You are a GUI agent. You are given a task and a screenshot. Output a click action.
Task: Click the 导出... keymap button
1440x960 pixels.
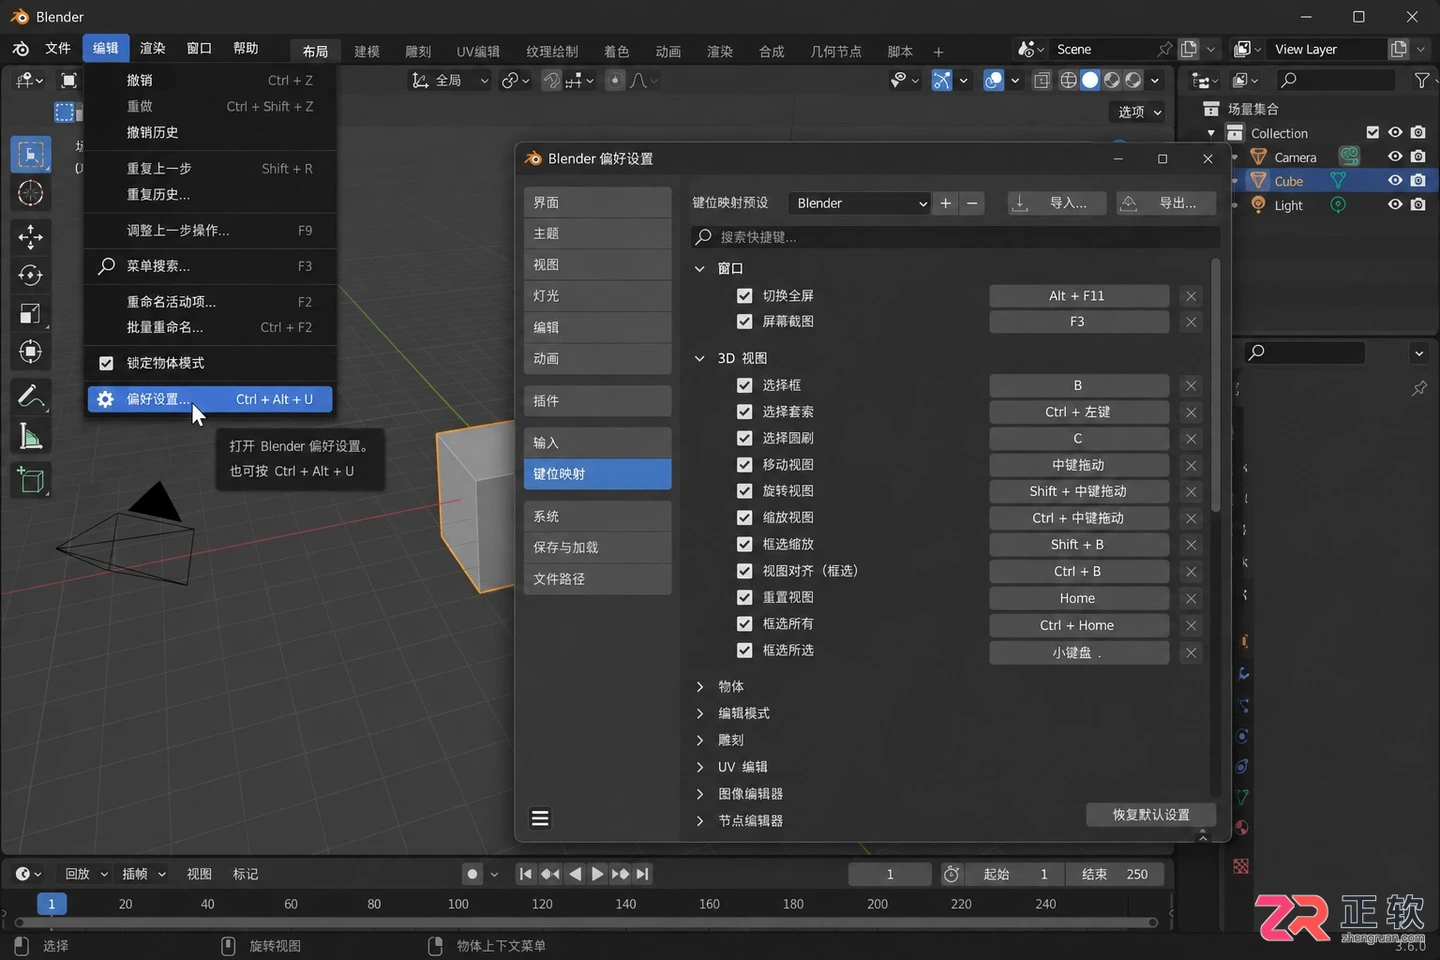(1166, 203)
